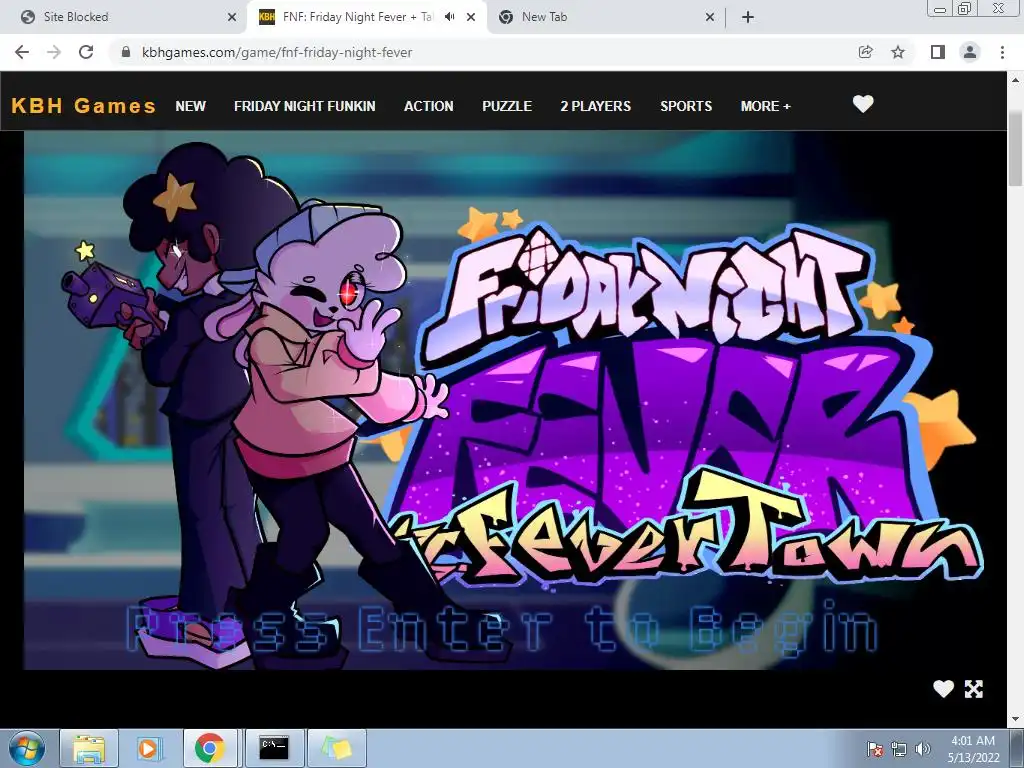
Task: Click the padlock site info icon
Action: click(126, 52)
